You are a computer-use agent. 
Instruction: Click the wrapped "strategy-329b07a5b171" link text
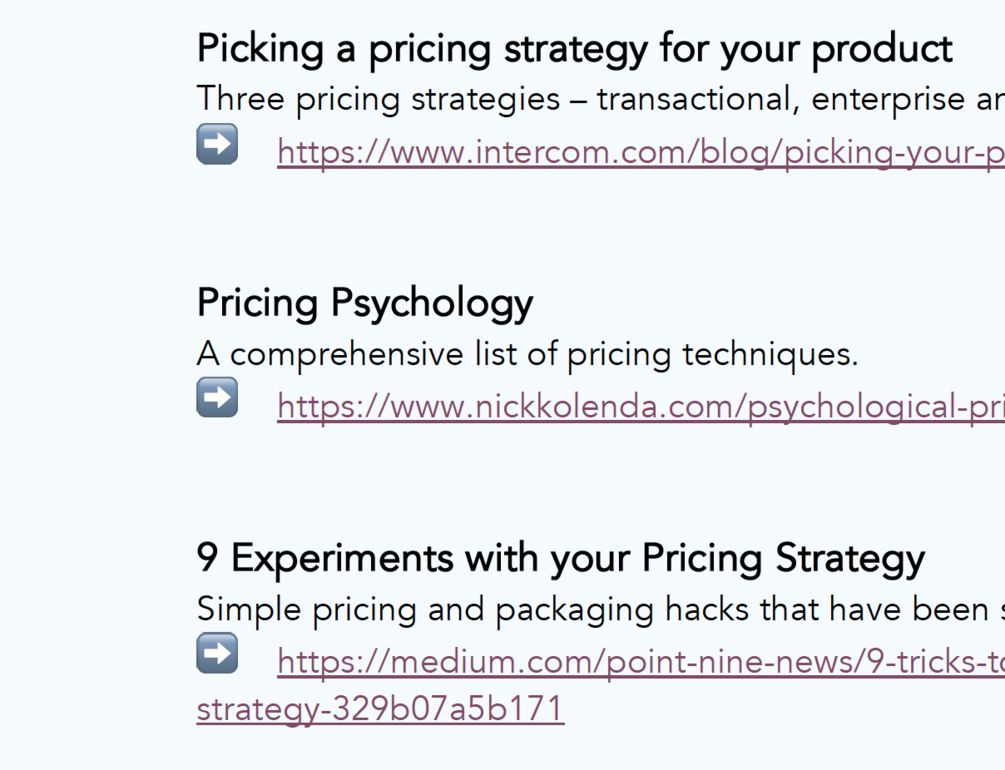pos(380,709)
